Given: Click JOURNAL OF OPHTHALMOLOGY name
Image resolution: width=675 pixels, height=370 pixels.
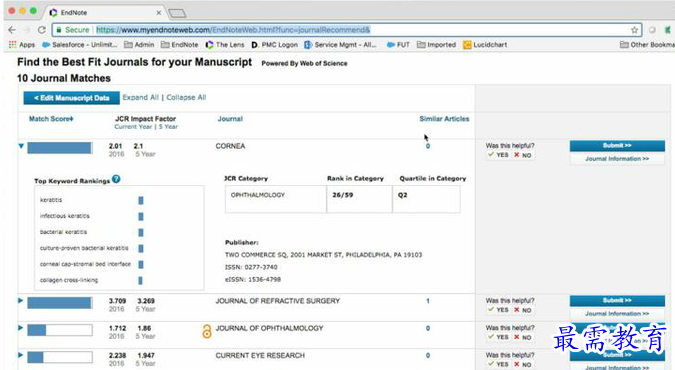Looking at the screenshot, I should (x=269, y=328).
